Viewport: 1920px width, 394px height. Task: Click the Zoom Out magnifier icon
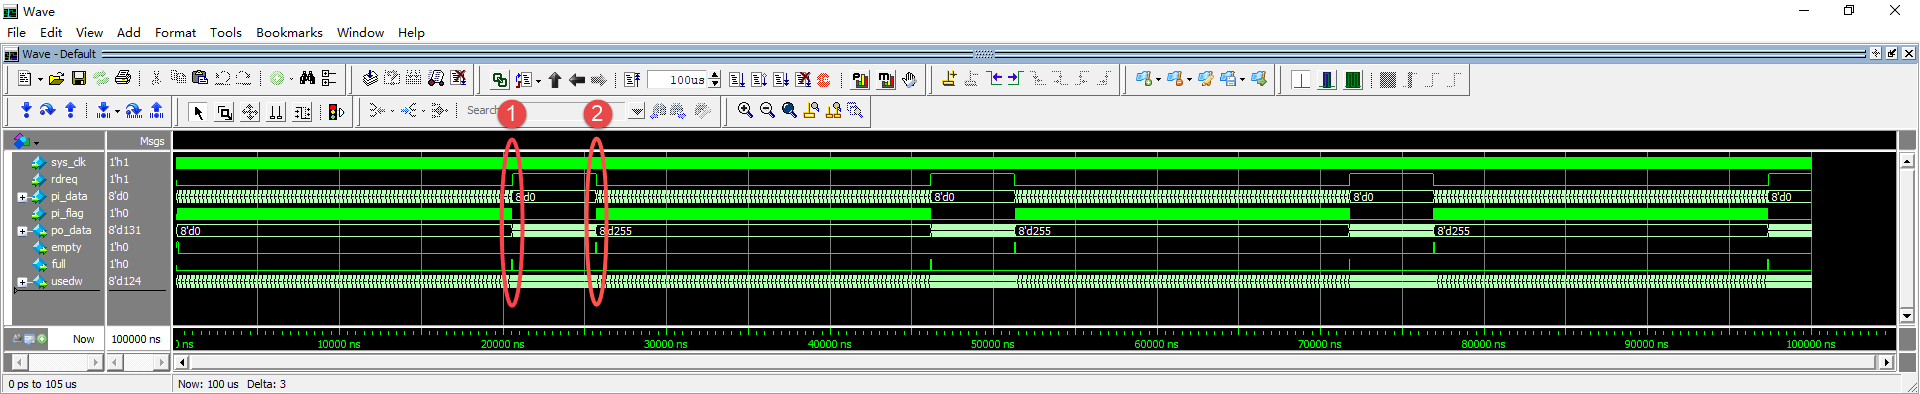[767, 110]
